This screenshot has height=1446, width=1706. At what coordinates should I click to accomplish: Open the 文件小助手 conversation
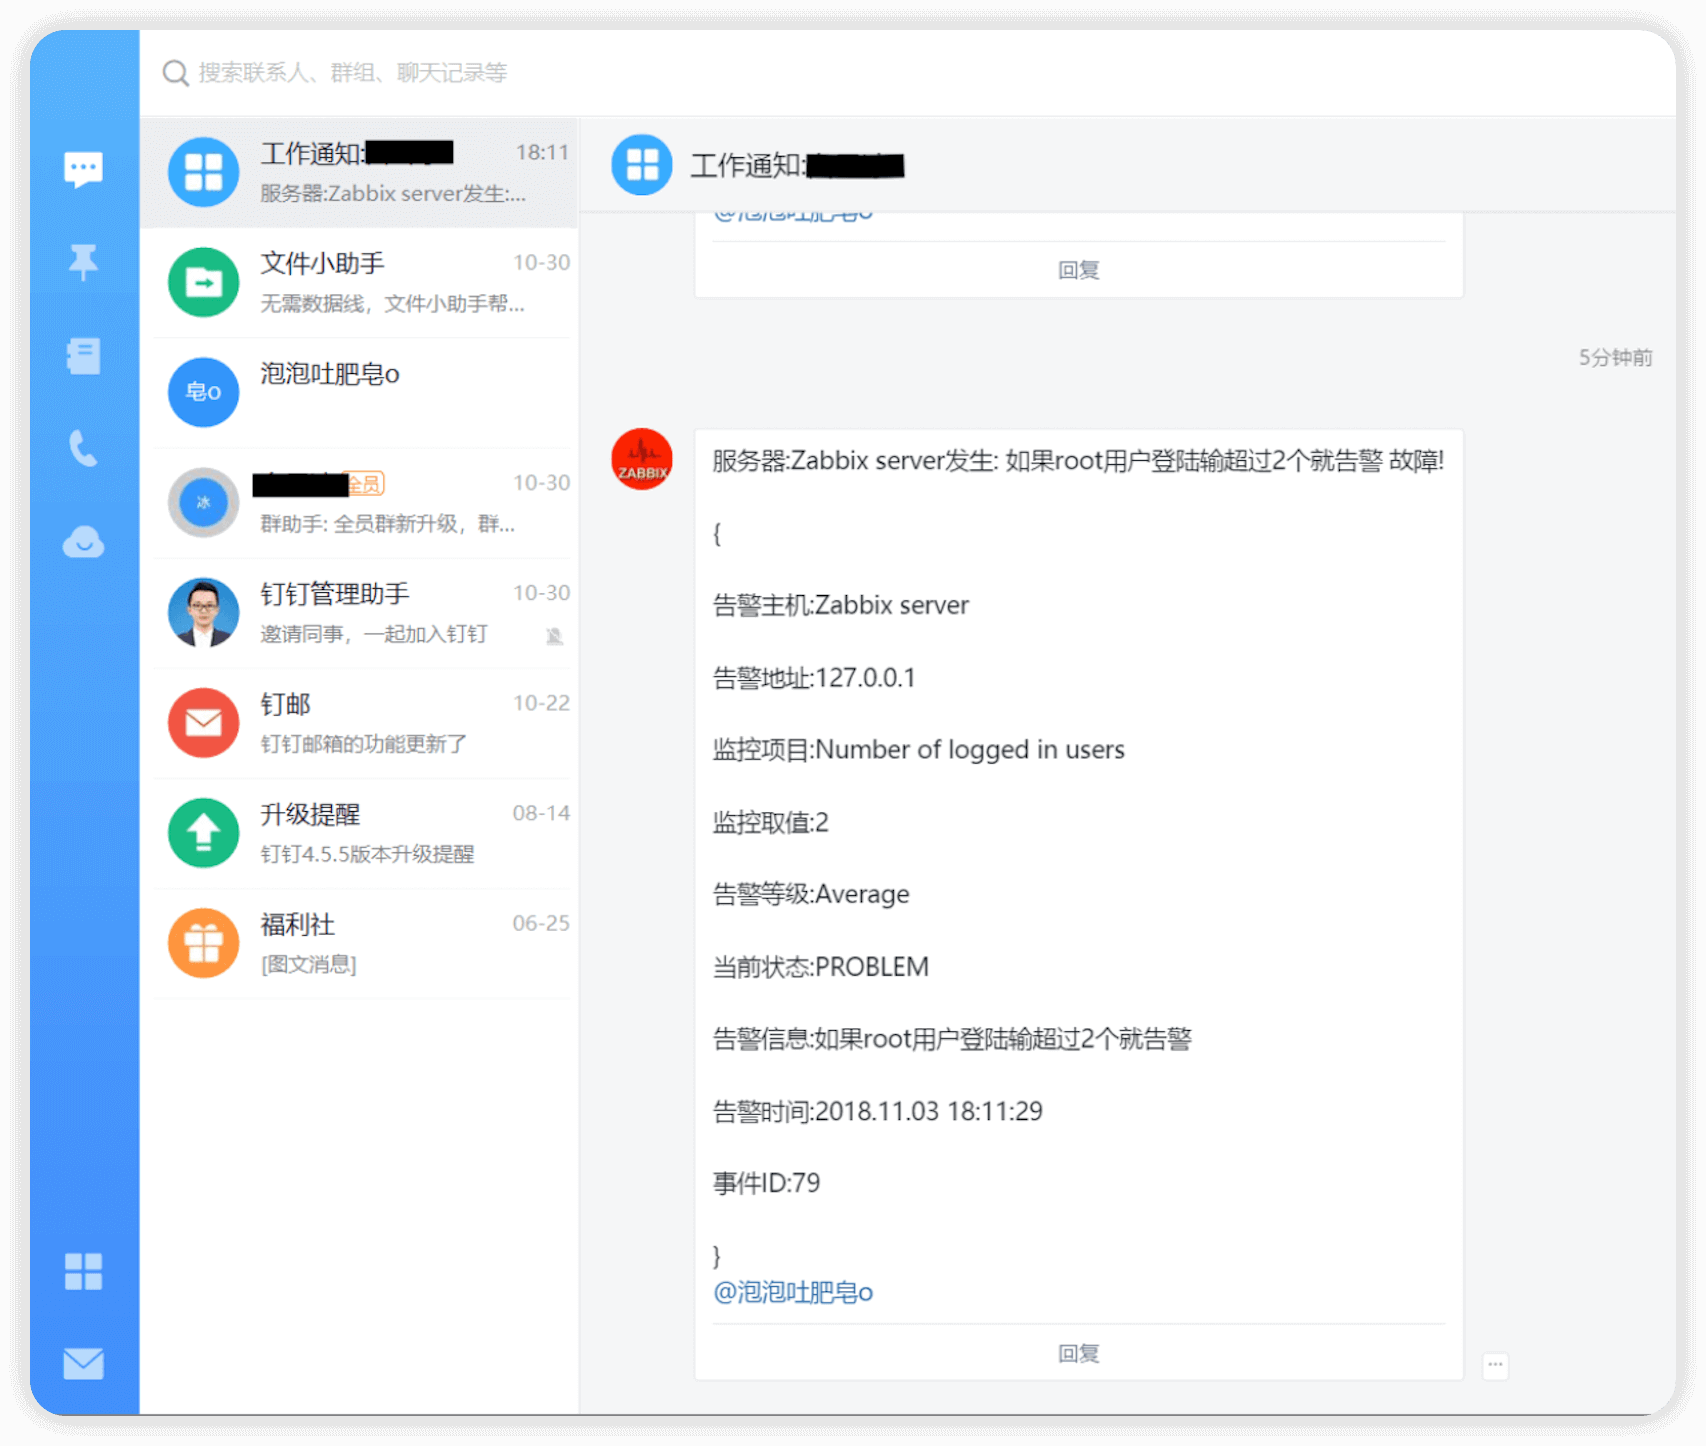pos(359,283)
